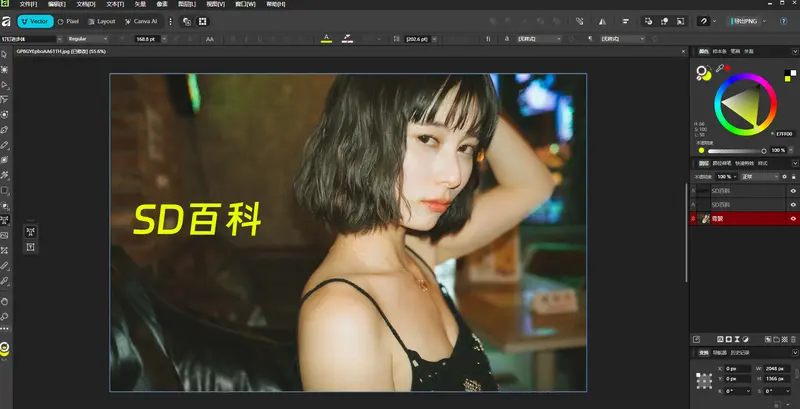Select the Move tool in the left toolbar
800x409 pixels.
[5, 54]
